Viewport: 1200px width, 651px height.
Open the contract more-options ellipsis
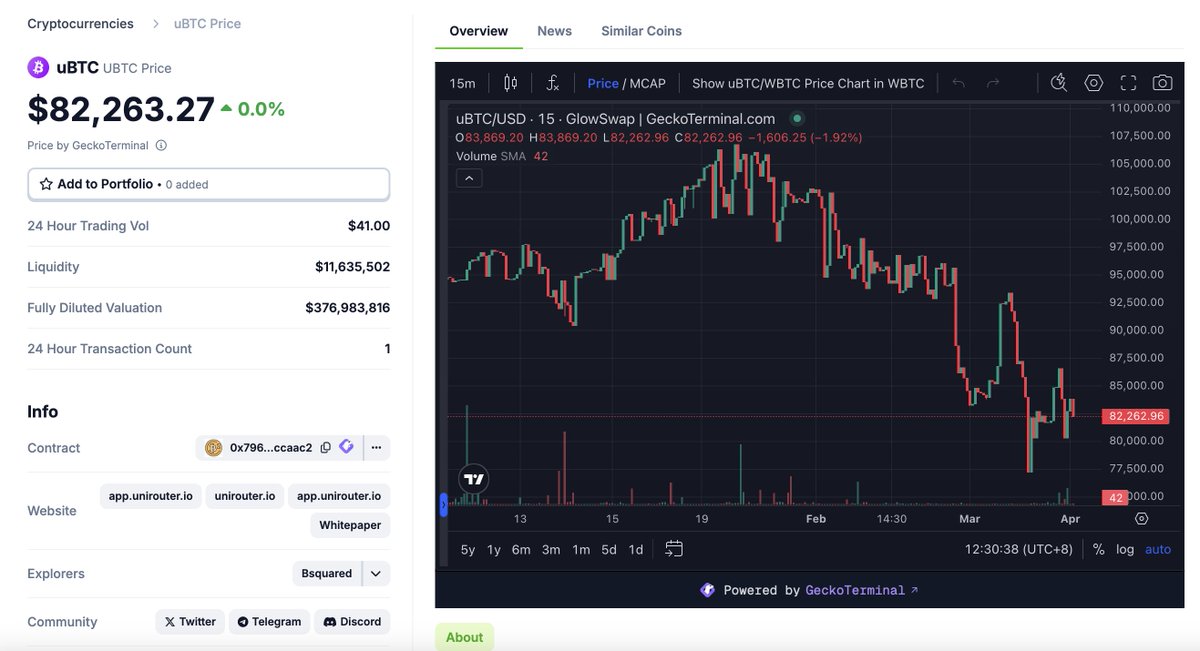point(376,448)
